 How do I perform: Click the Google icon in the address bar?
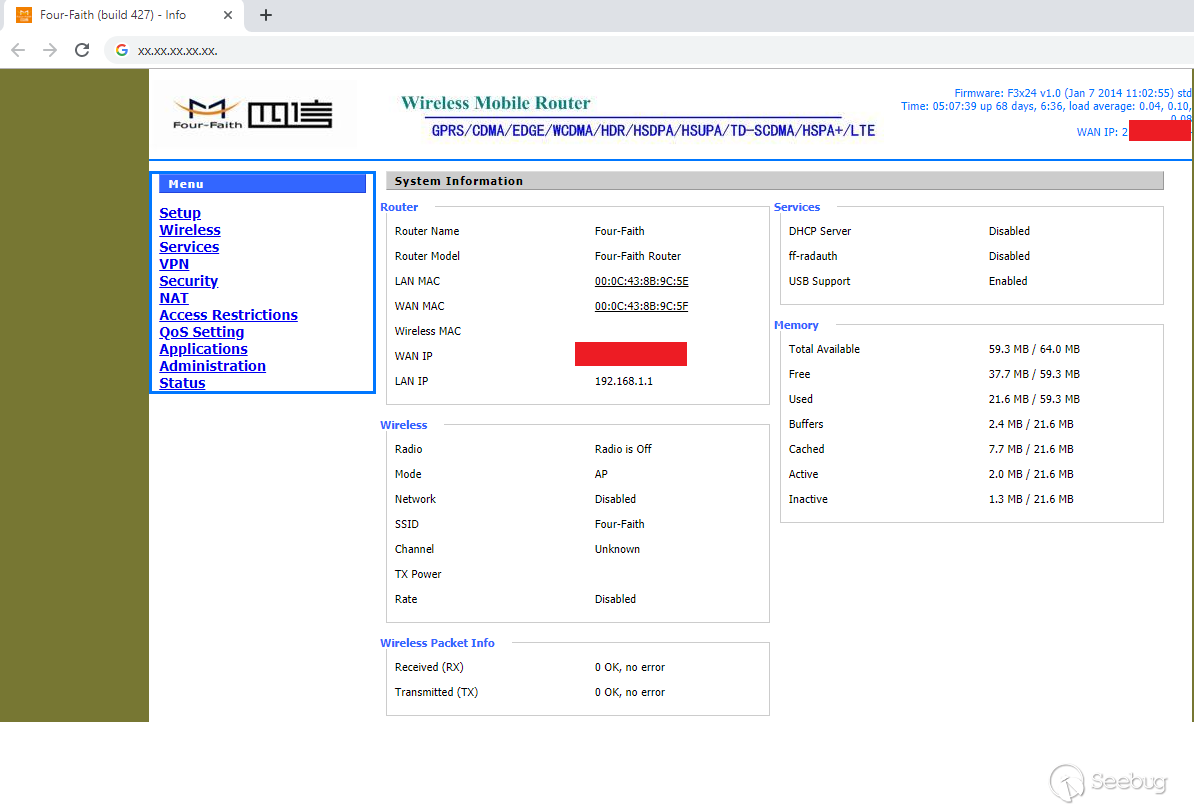click(122, 50)
